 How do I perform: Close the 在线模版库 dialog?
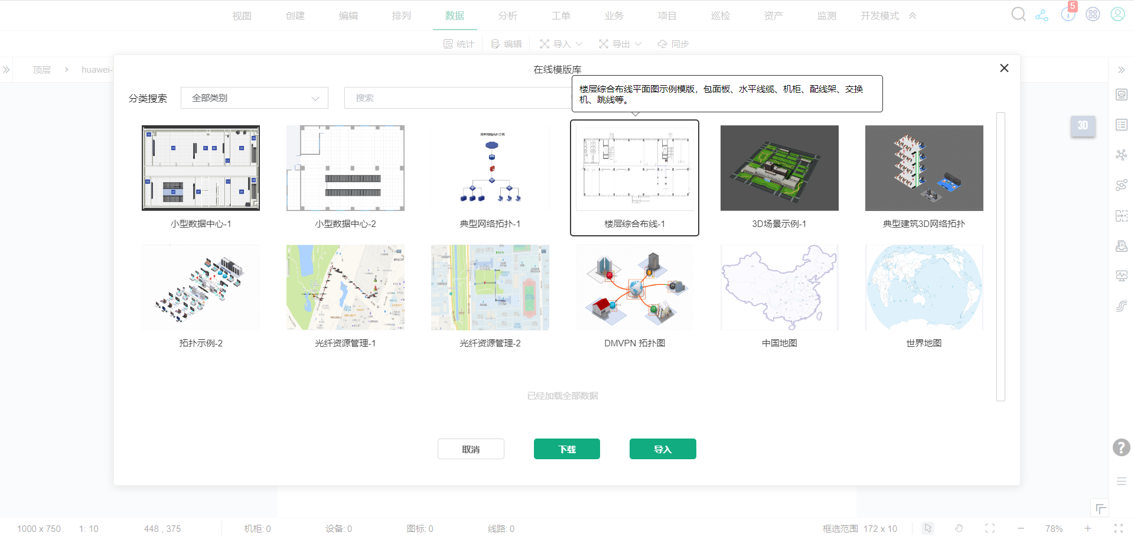[1004, 68]
